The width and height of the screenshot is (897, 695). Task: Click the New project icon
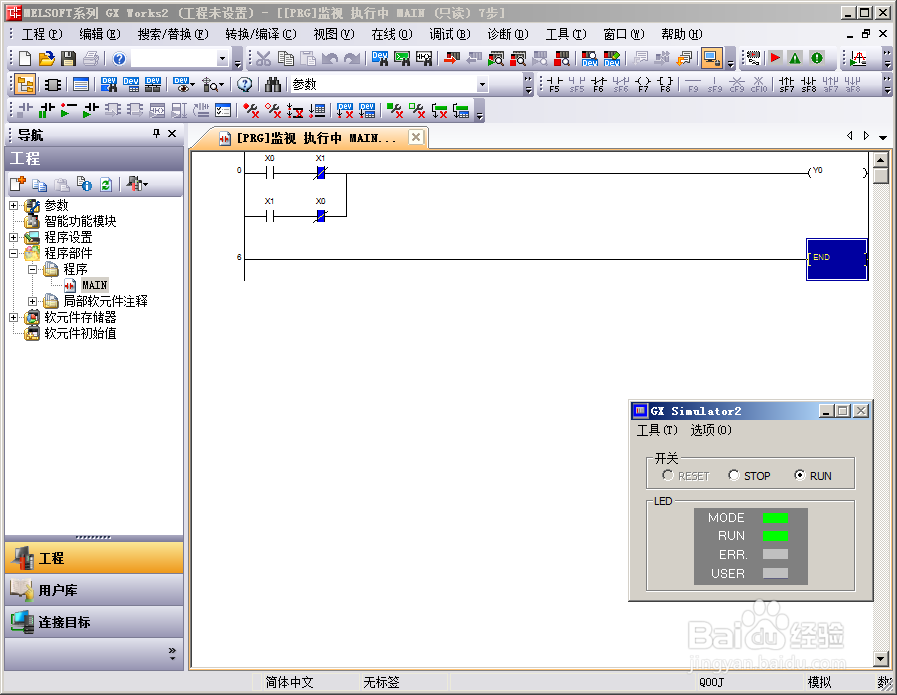click(x=25, y=58)
